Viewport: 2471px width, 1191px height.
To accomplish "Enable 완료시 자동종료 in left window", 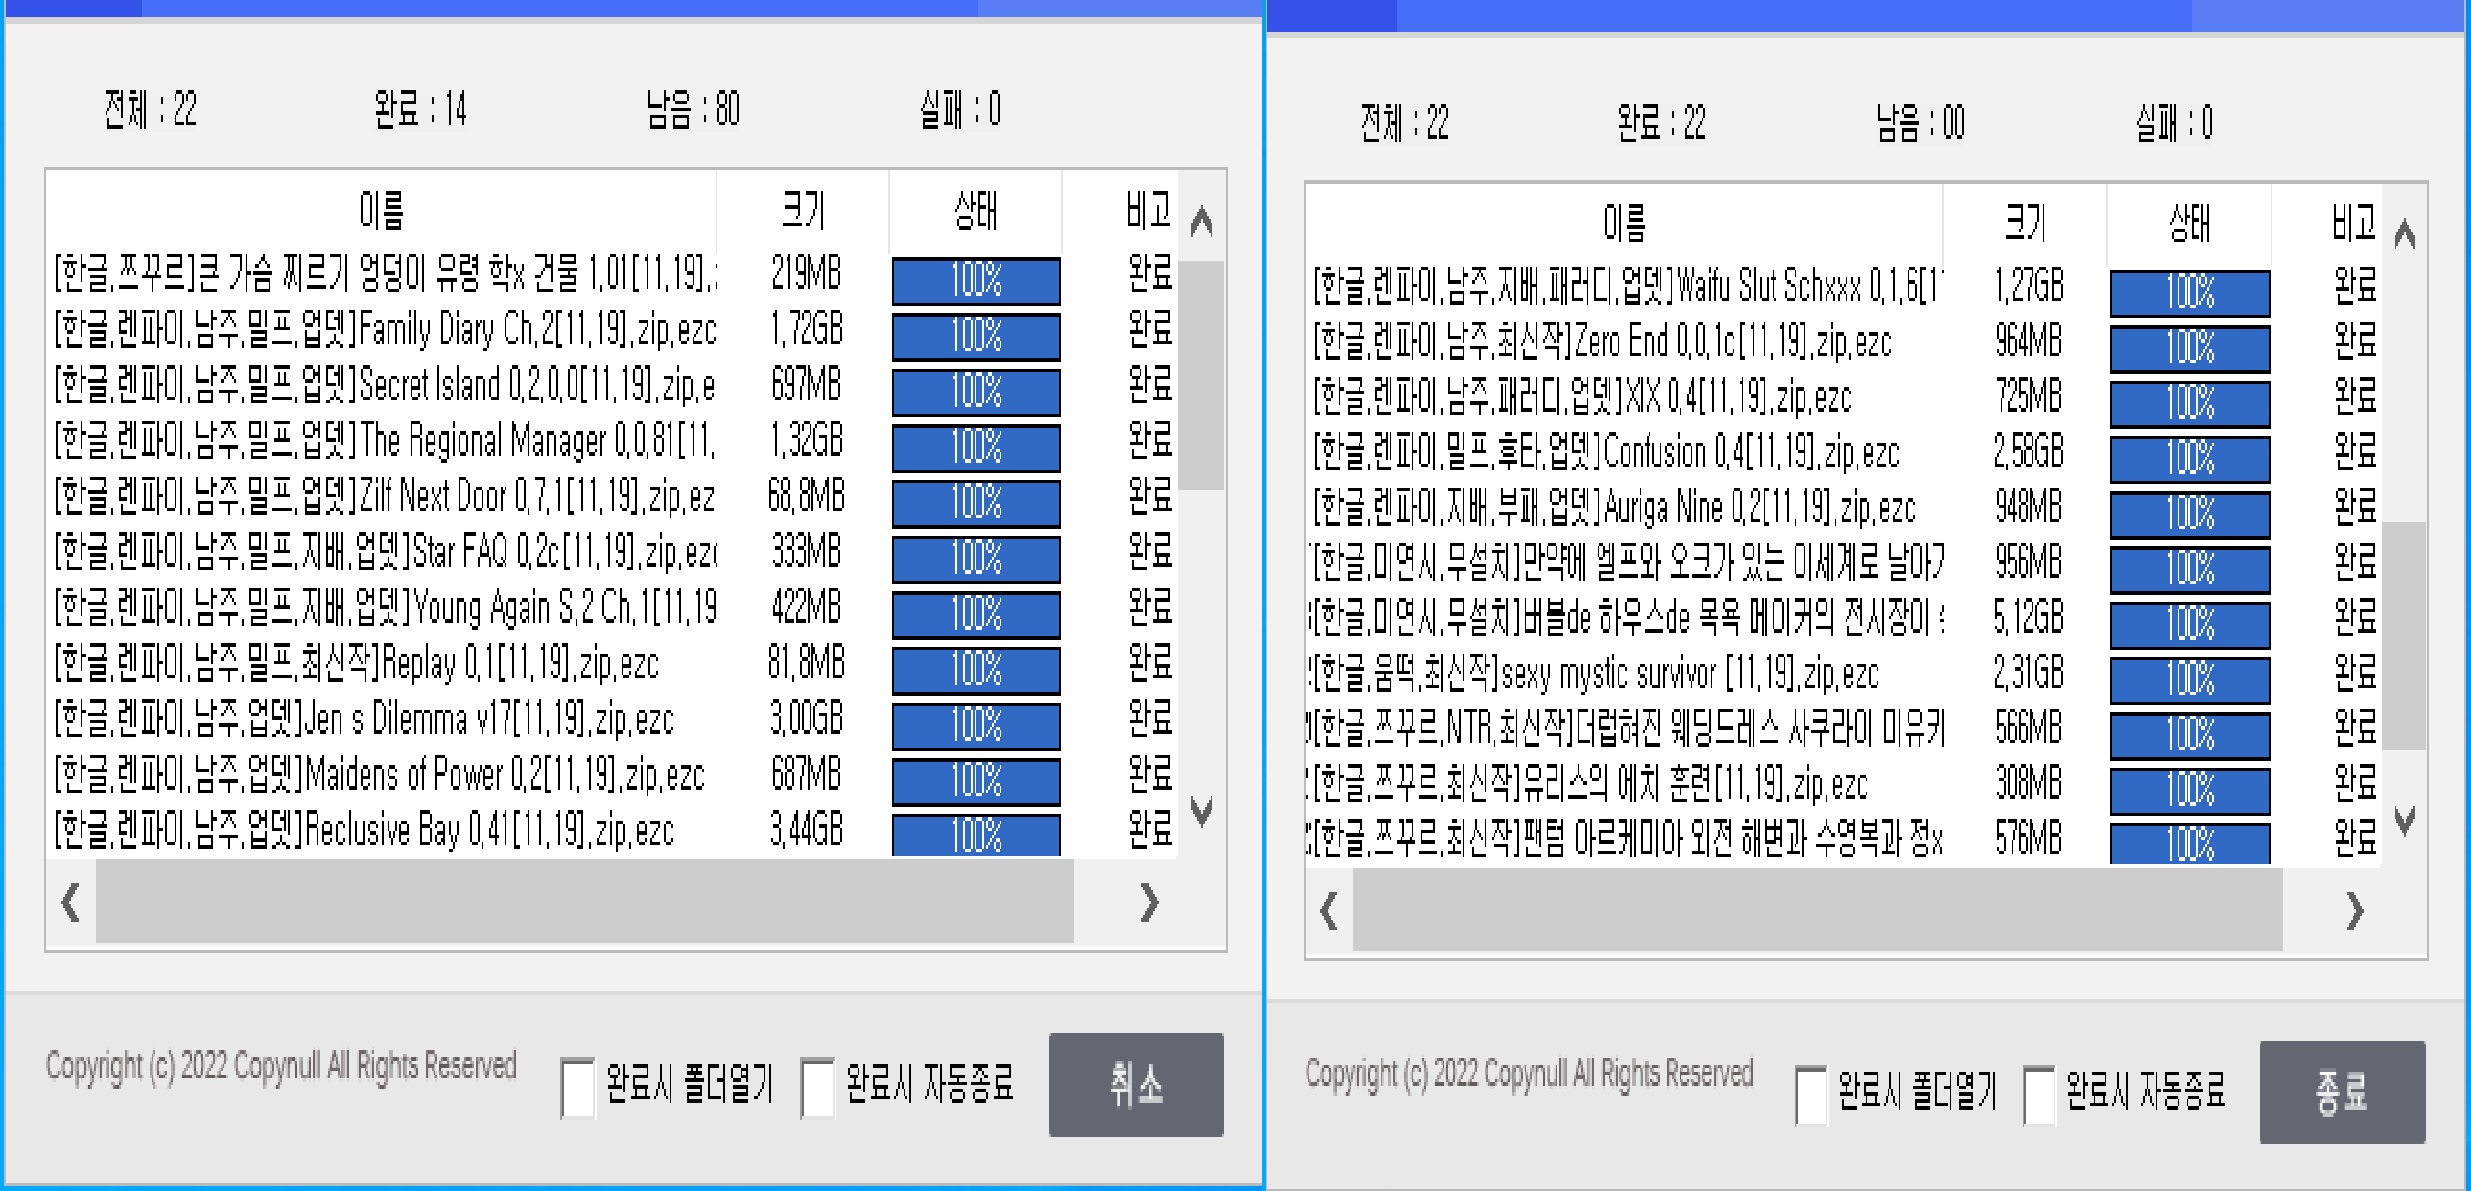I will point(817,1086).
